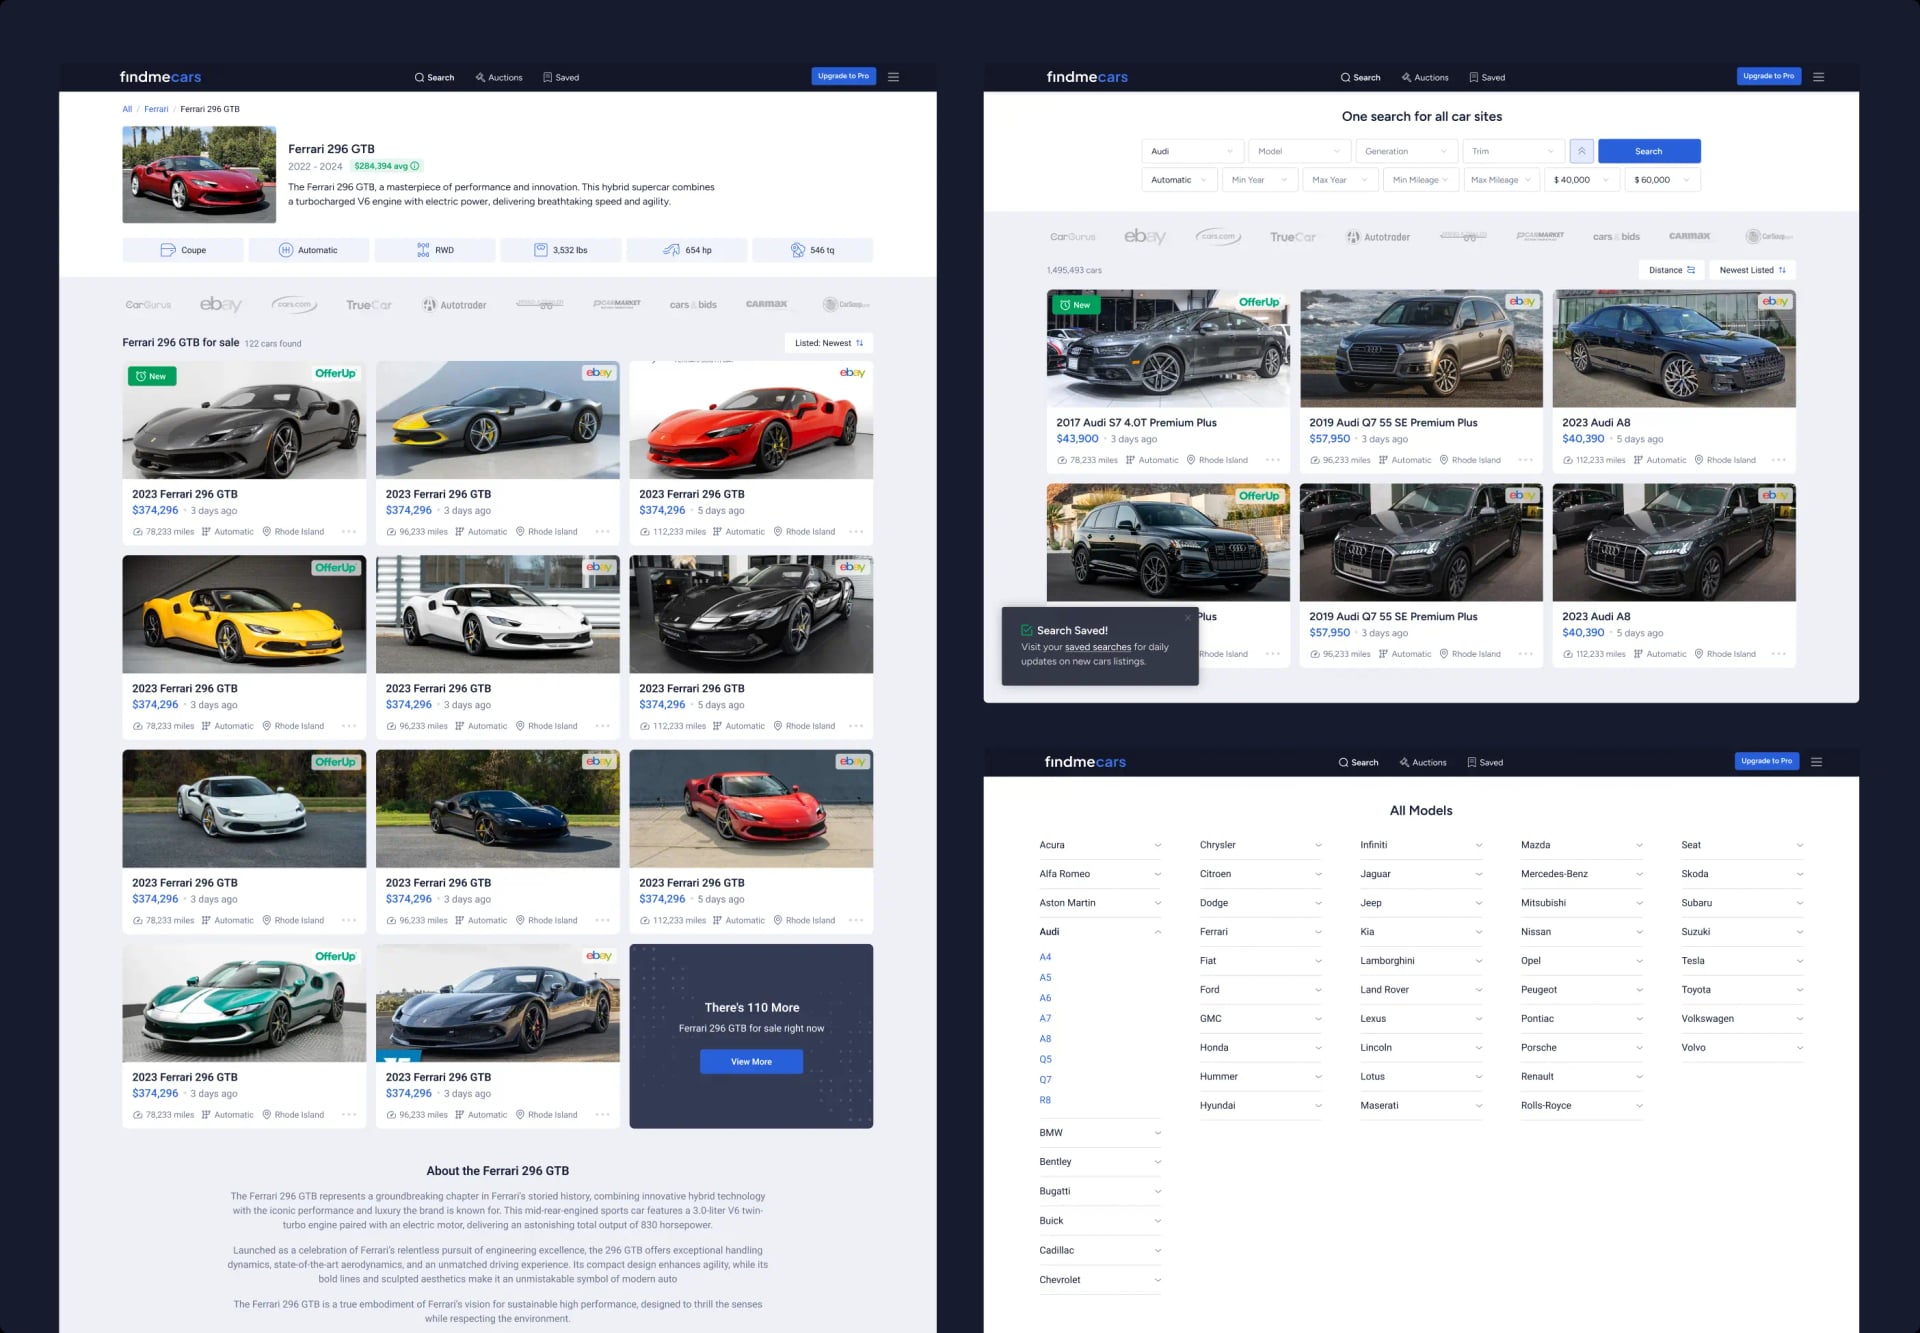Image resolution: width=1920 pixels, height=1333 pixels.
Task: Click the ebay logo above Ferrari listings
Action: pos(220,304)
